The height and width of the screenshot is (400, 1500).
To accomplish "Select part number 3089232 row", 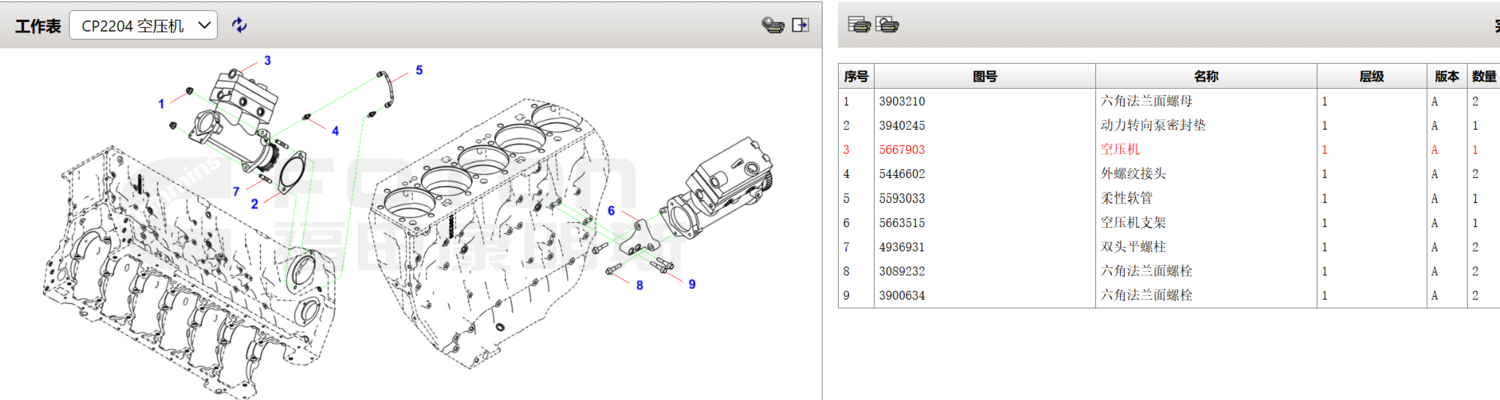I will click(902, 271).
